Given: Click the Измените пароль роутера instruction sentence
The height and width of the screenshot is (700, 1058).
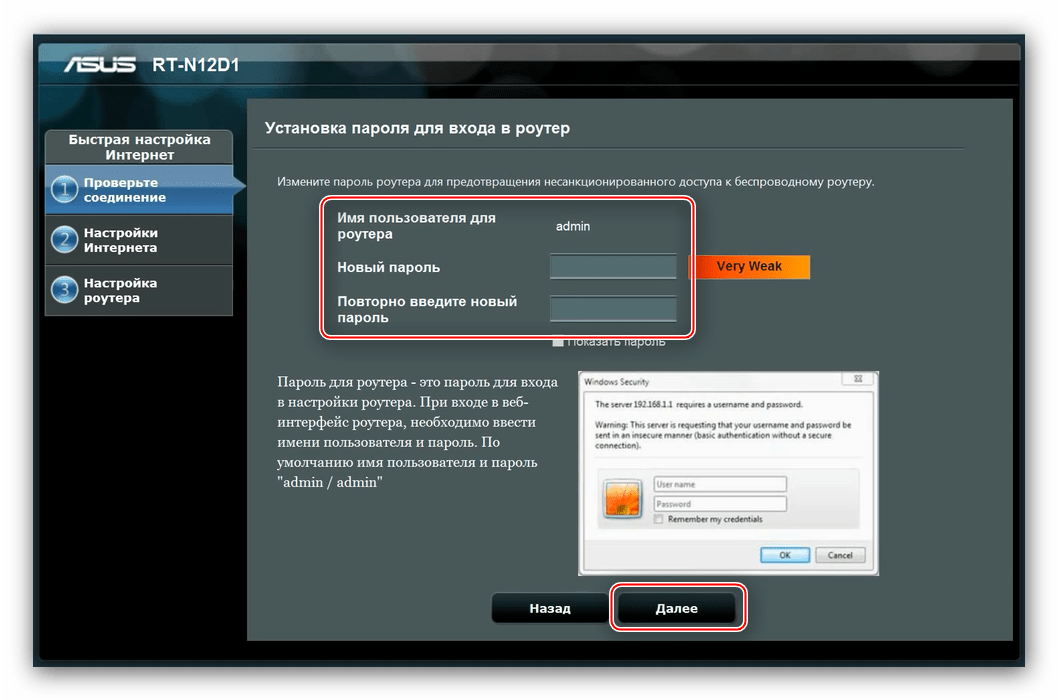Looking at the screenshot, I should click(x=576, y=182).
